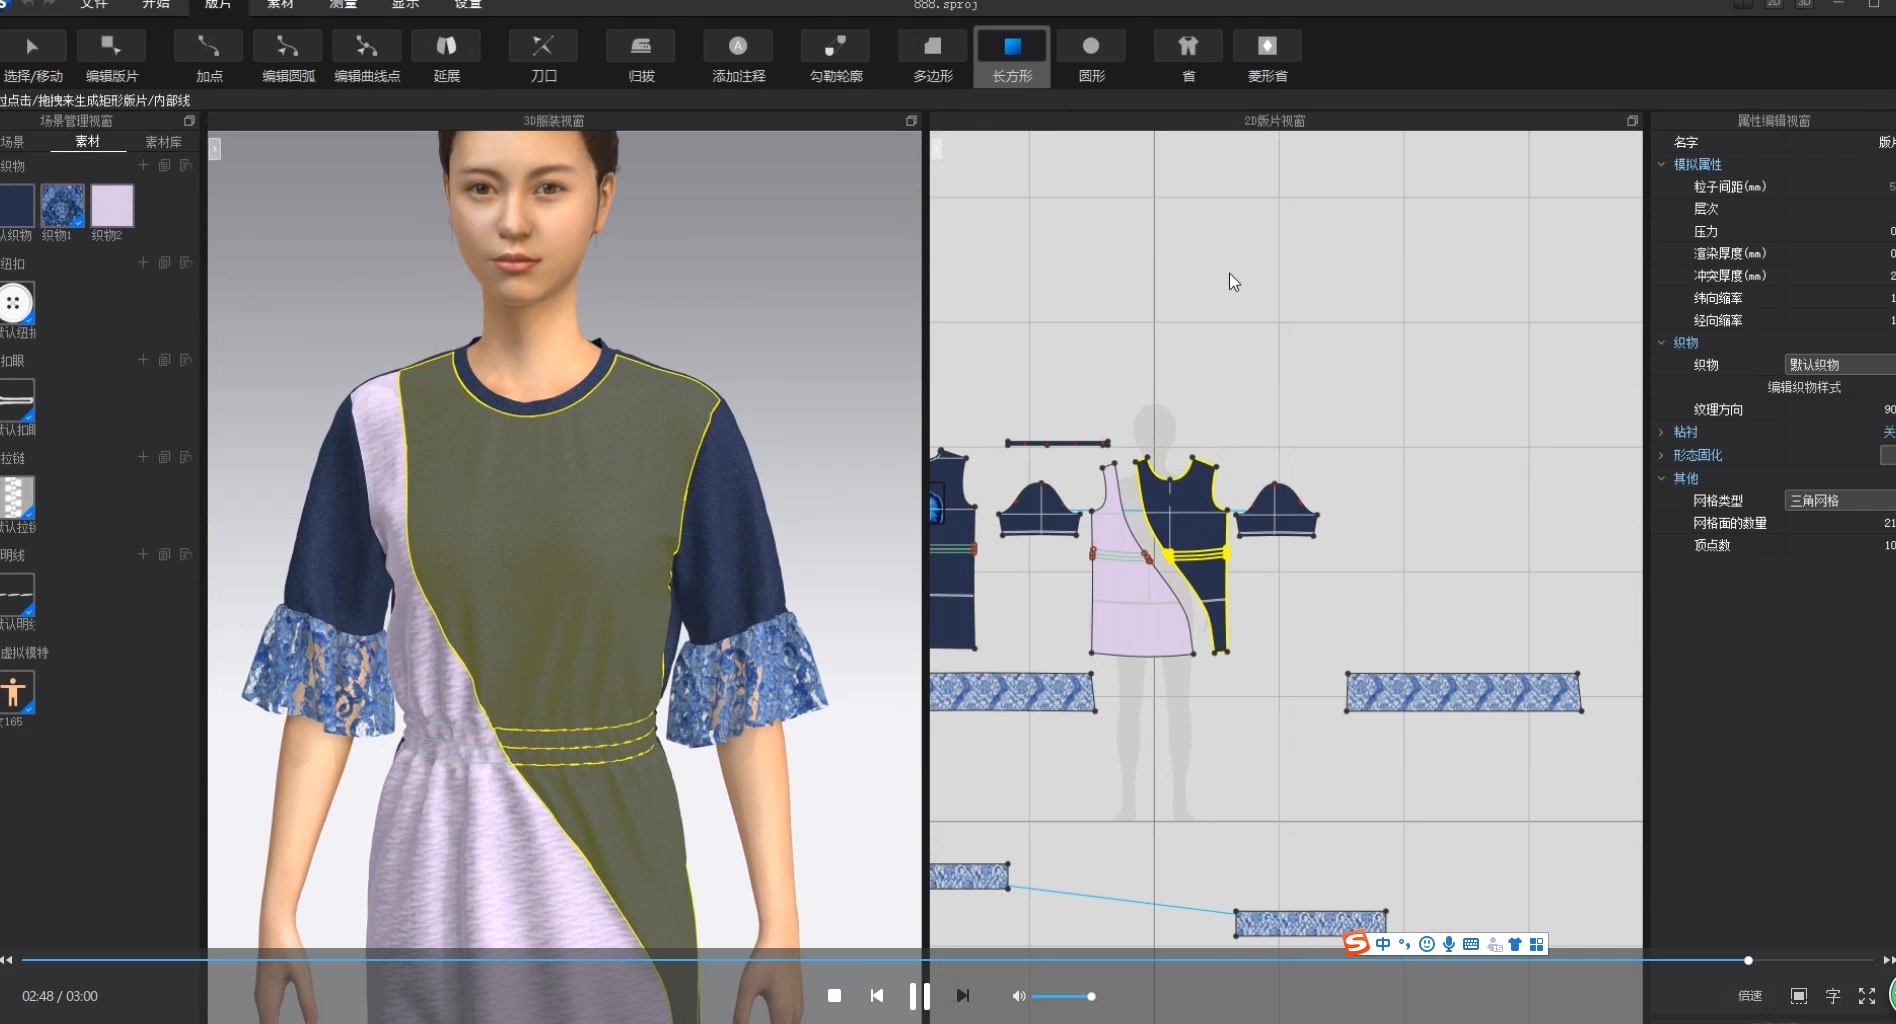
Task: Select the 编辑圆弧 arc editing tool
Action: pyautogui.click(x=286, y=55)
